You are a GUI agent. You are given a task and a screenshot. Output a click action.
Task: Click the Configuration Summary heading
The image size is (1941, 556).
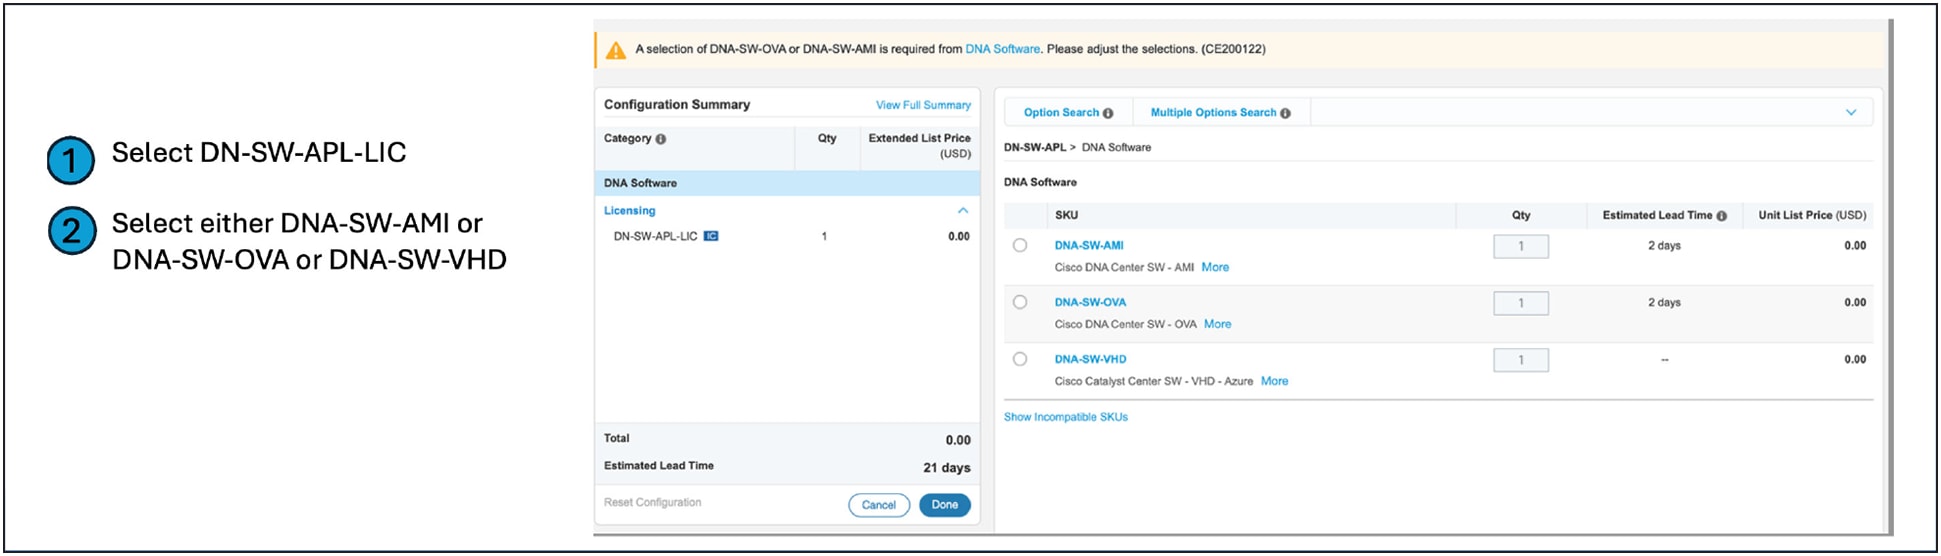[x=677, y=104]
